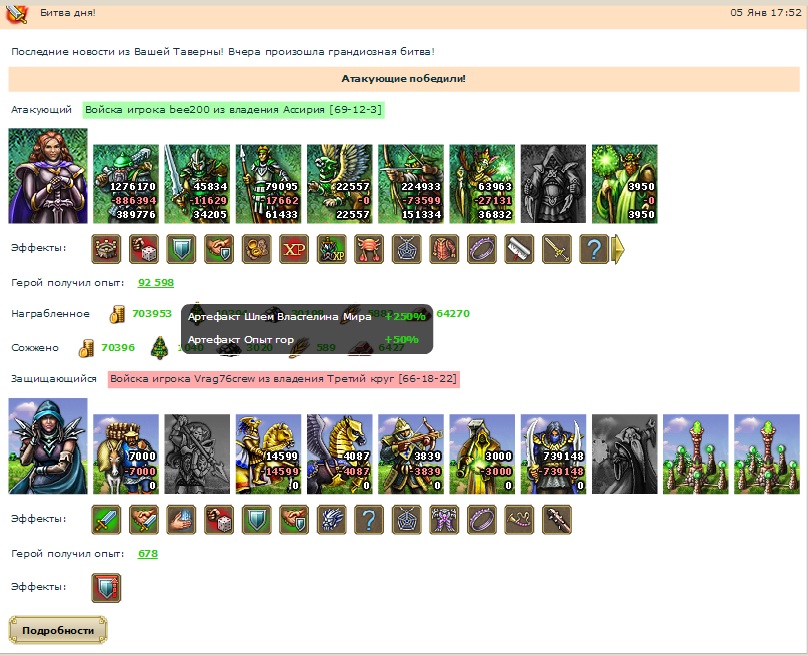This screenshot has height=656, width=808.
Task: Click the defender's green sword effect icon
Action: (x=107, y=519)
